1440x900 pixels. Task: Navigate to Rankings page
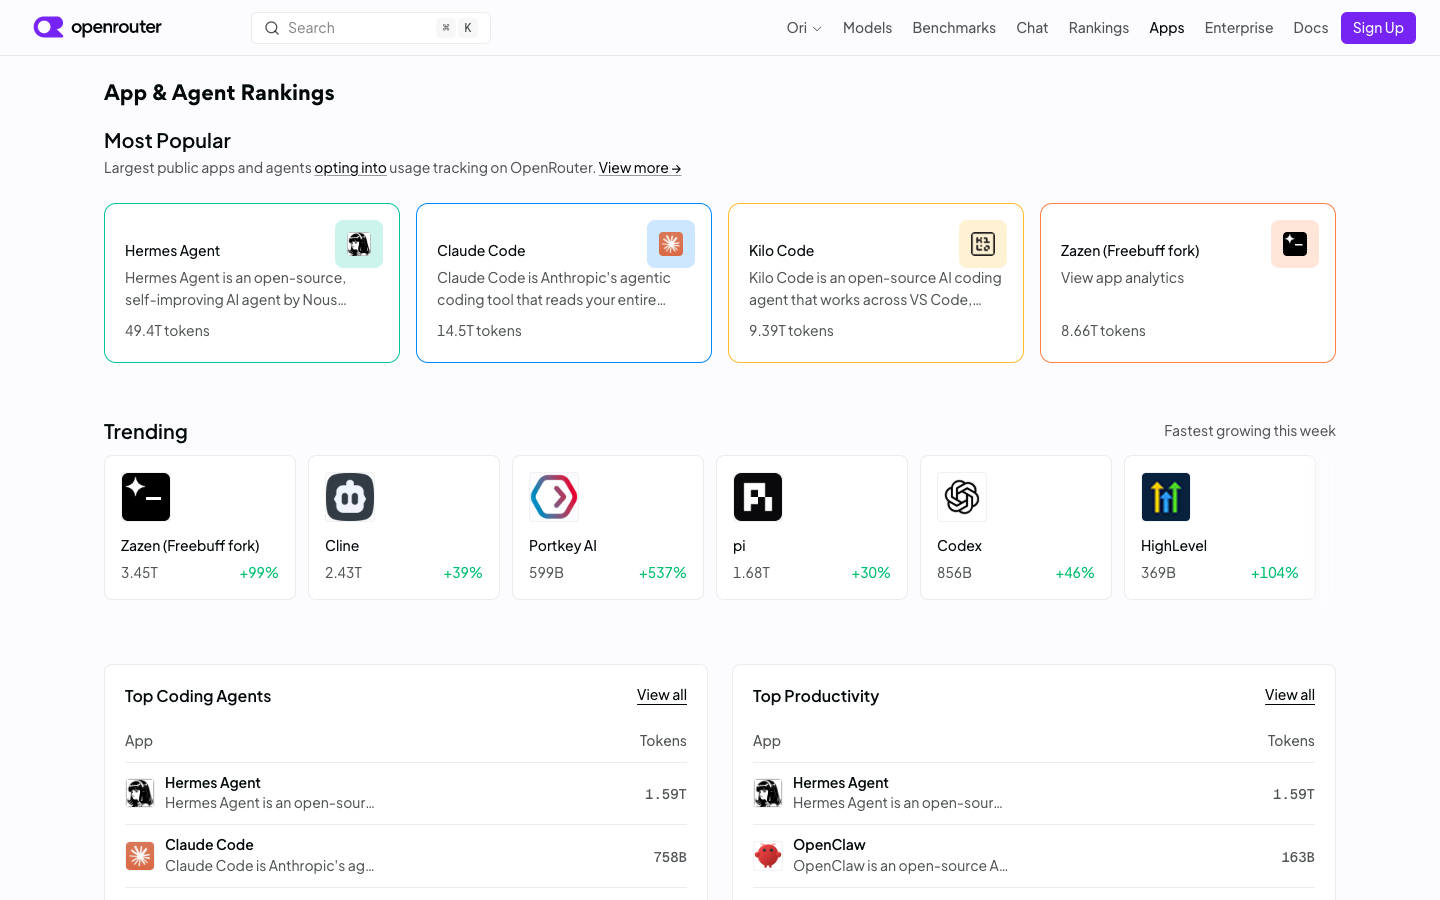click(x=1098, y=28)
